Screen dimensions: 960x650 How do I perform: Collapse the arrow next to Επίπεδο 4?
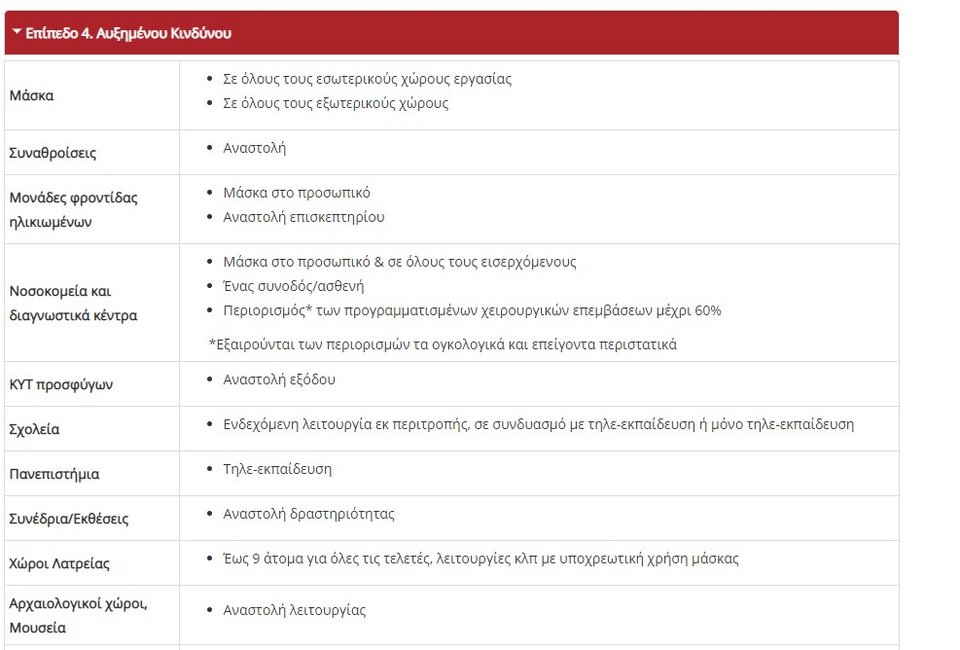(17, 33)
